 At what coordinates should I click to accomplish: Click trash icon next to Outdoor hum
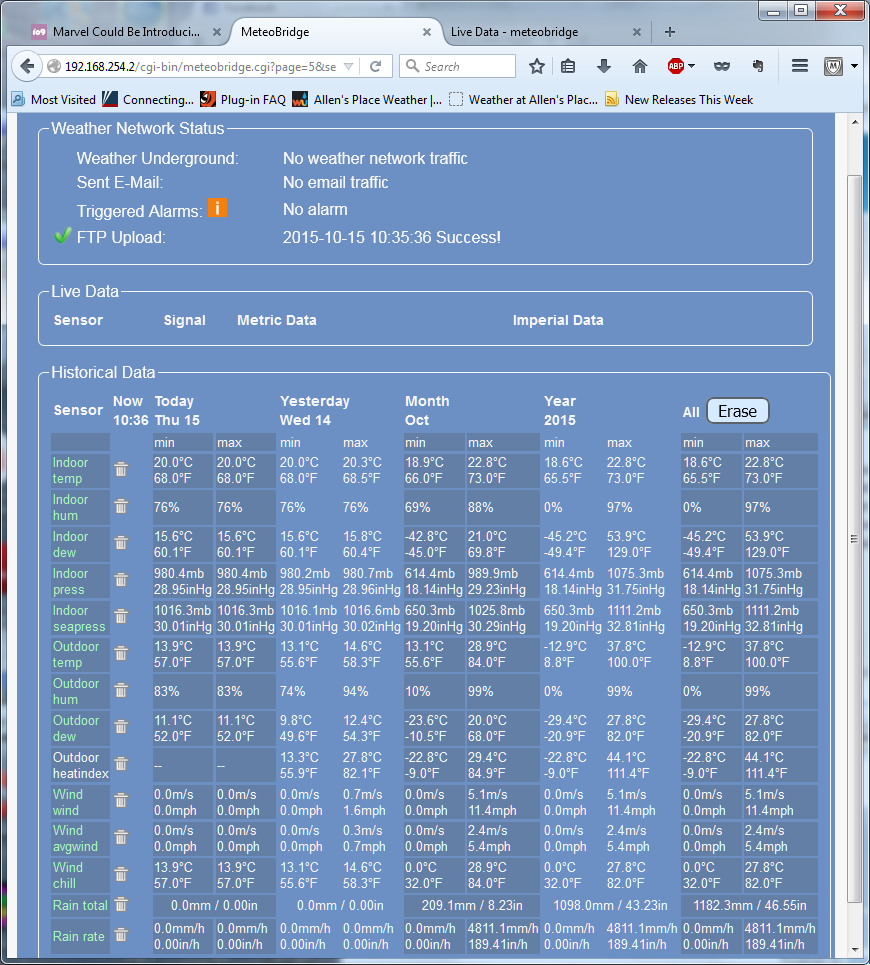(121, 691)
